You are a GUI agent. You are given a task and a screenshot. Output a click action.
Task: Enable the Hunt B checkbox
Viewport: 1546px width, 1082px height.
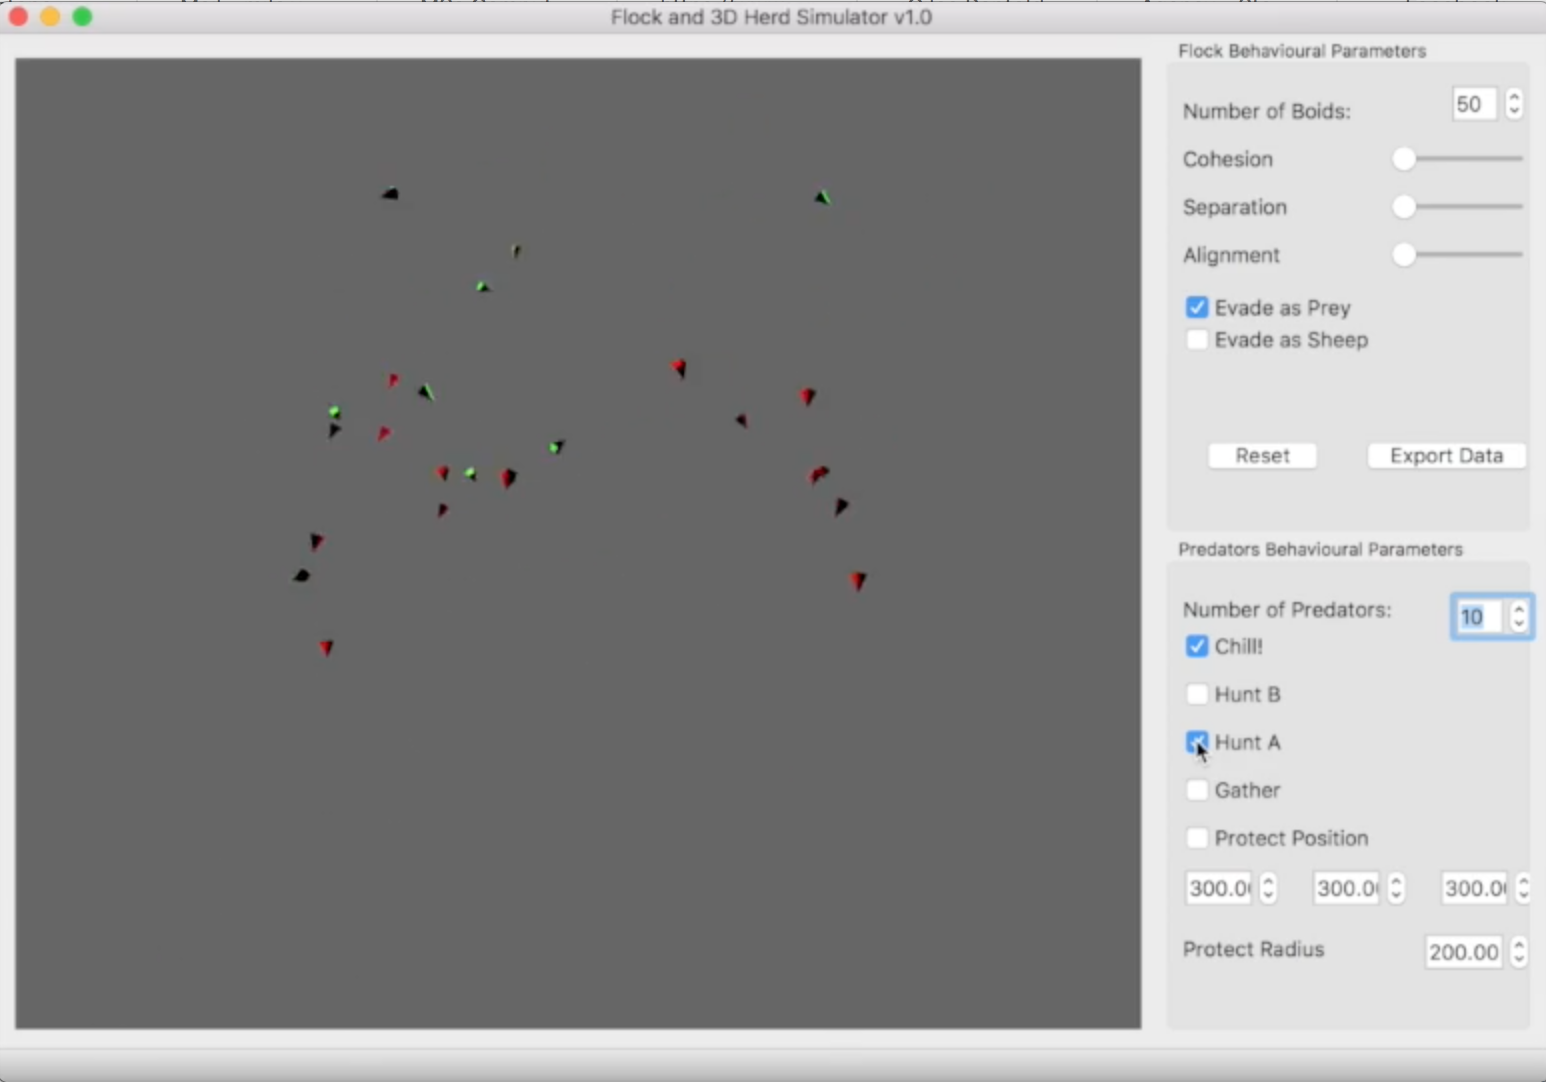click(1196, 694)
